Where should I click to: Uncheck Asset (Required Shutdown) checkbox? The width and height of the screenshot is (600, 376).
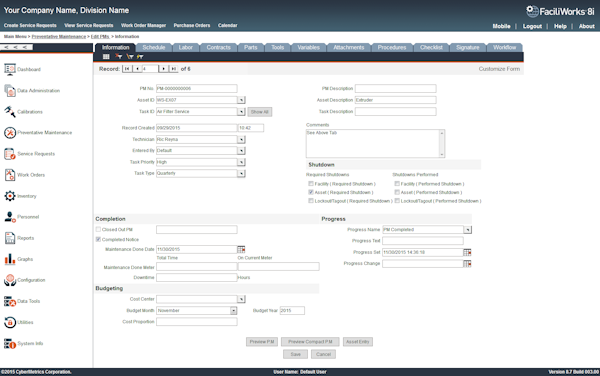pos(311,192)
